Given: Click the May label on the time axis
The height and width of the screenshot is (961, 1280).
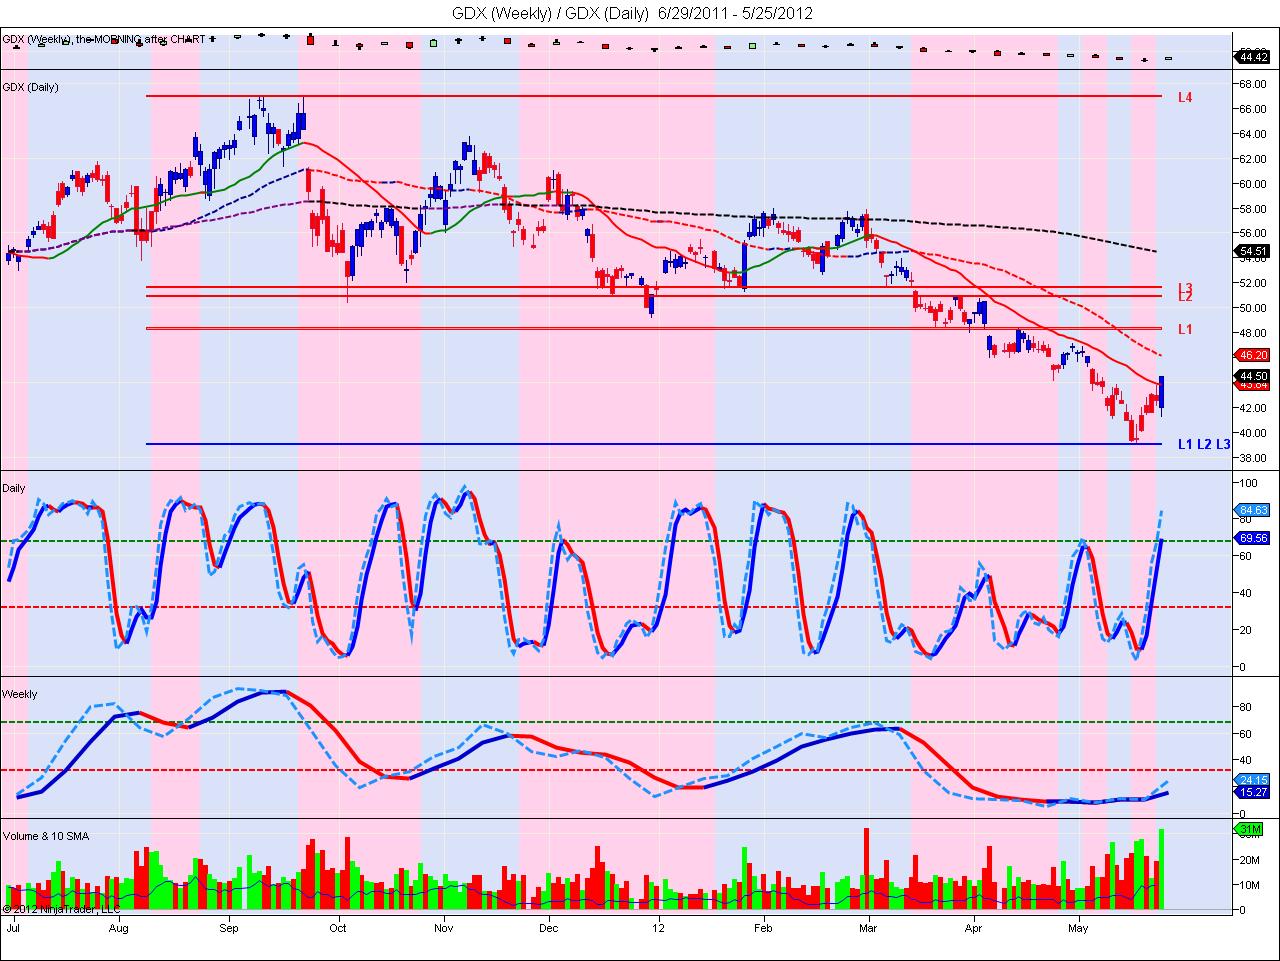Looking at the screenshot, I should click(1078, 927).
